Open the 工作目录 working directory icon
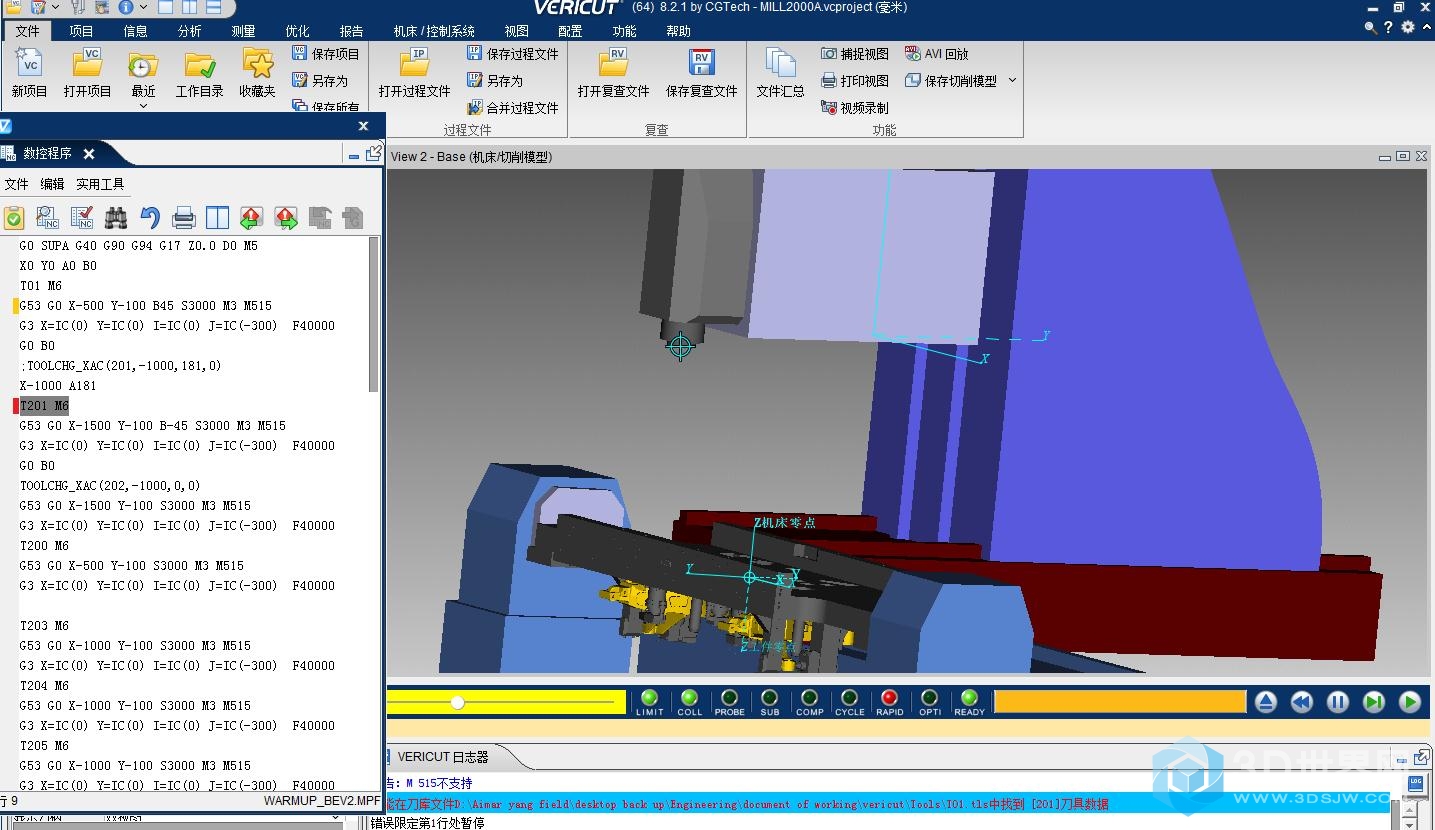This screenshot has height=830, width=1435. pyautogui.click(x=200, y=64)
